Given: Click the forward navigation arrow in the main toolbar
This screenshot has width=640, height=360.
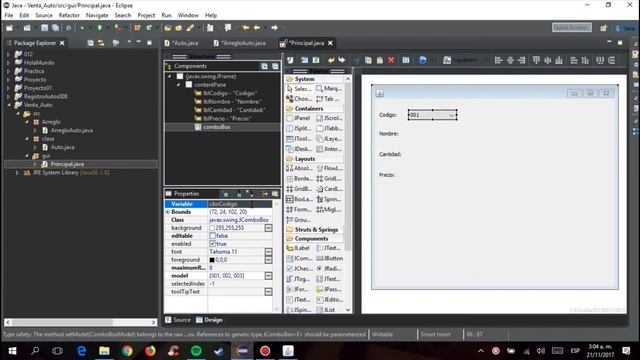Looking at the screenshot, I should click(x=274, y=27).
